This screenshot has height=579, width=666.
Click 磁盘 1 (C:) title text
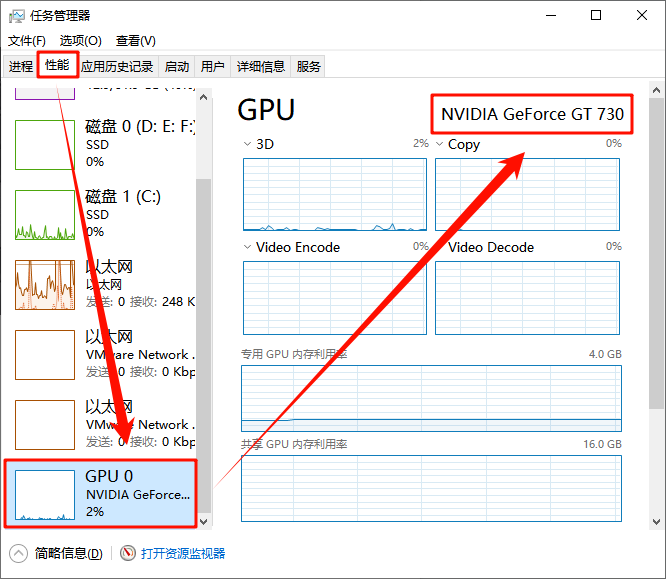123,197
